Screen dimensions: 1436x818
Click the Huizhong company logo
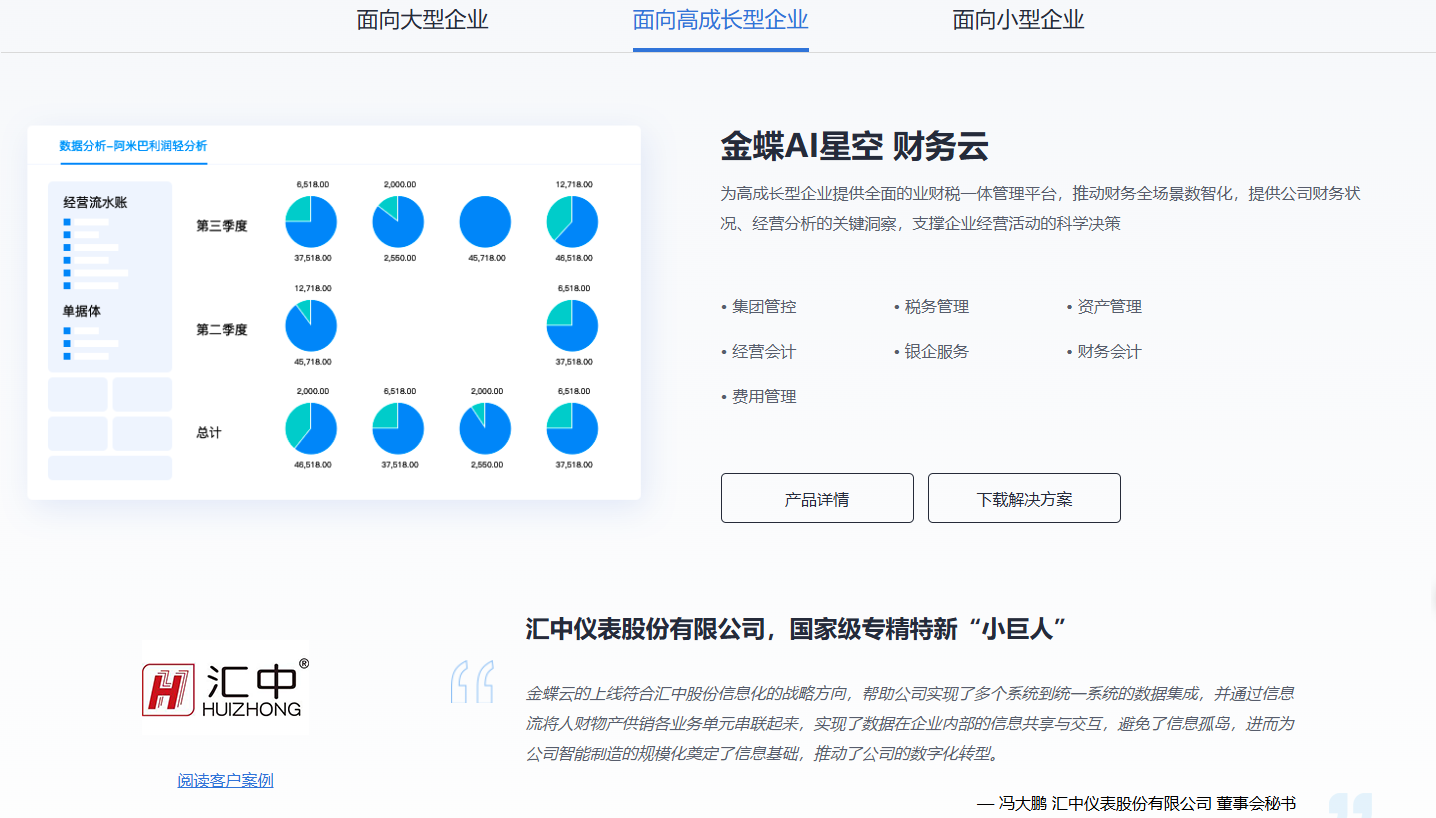[x=225, y=688]
